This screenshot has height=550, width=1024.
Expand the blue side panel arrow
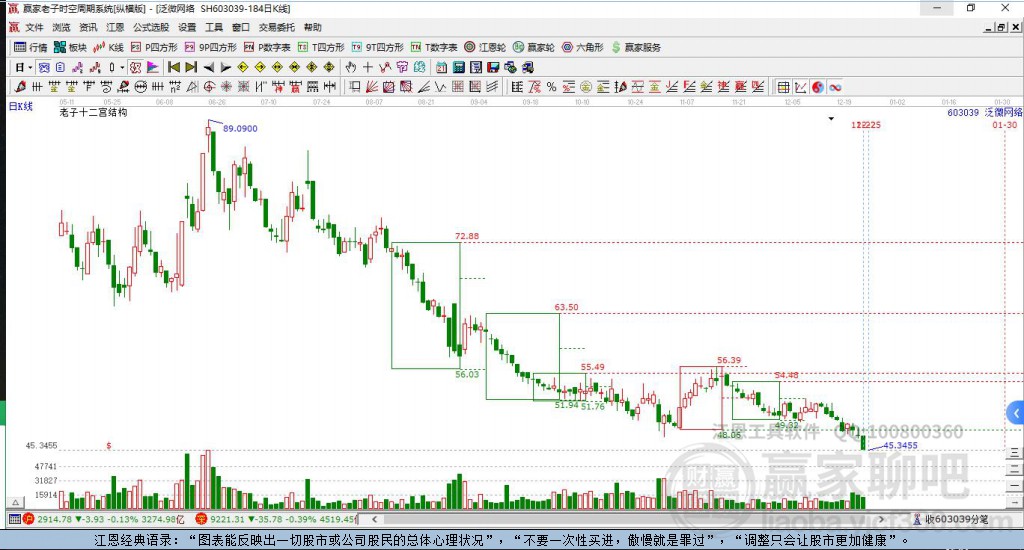1016,413
